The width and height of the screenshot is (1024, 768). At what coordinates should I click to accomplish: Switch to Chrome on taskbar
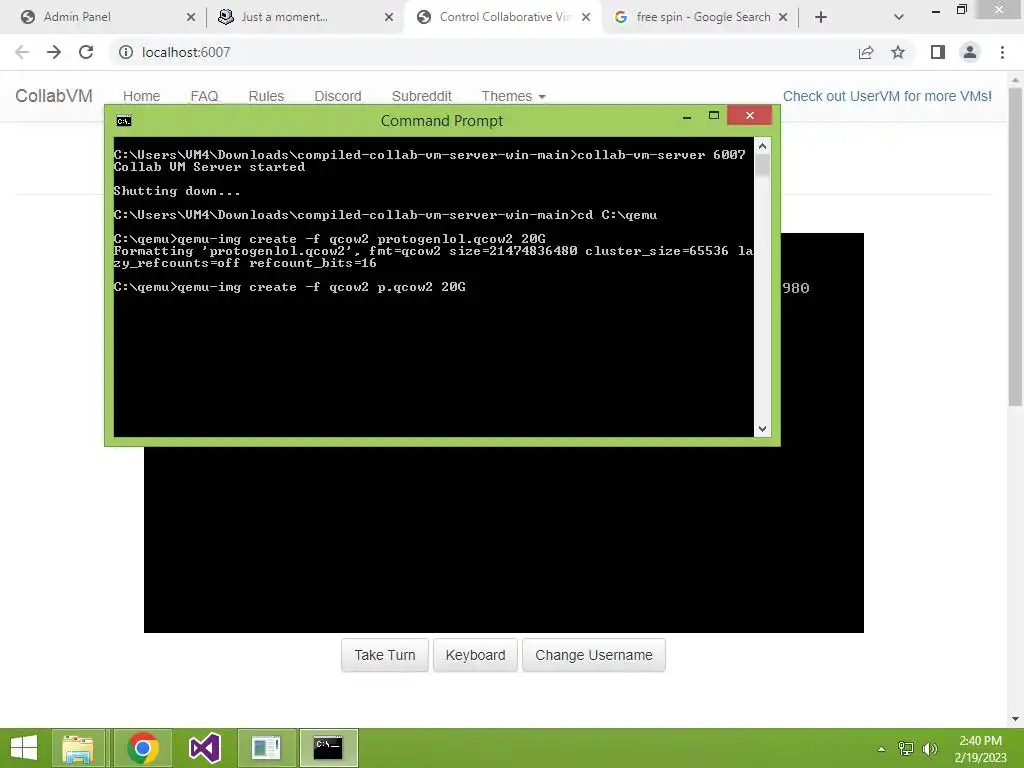pos(142,748)
